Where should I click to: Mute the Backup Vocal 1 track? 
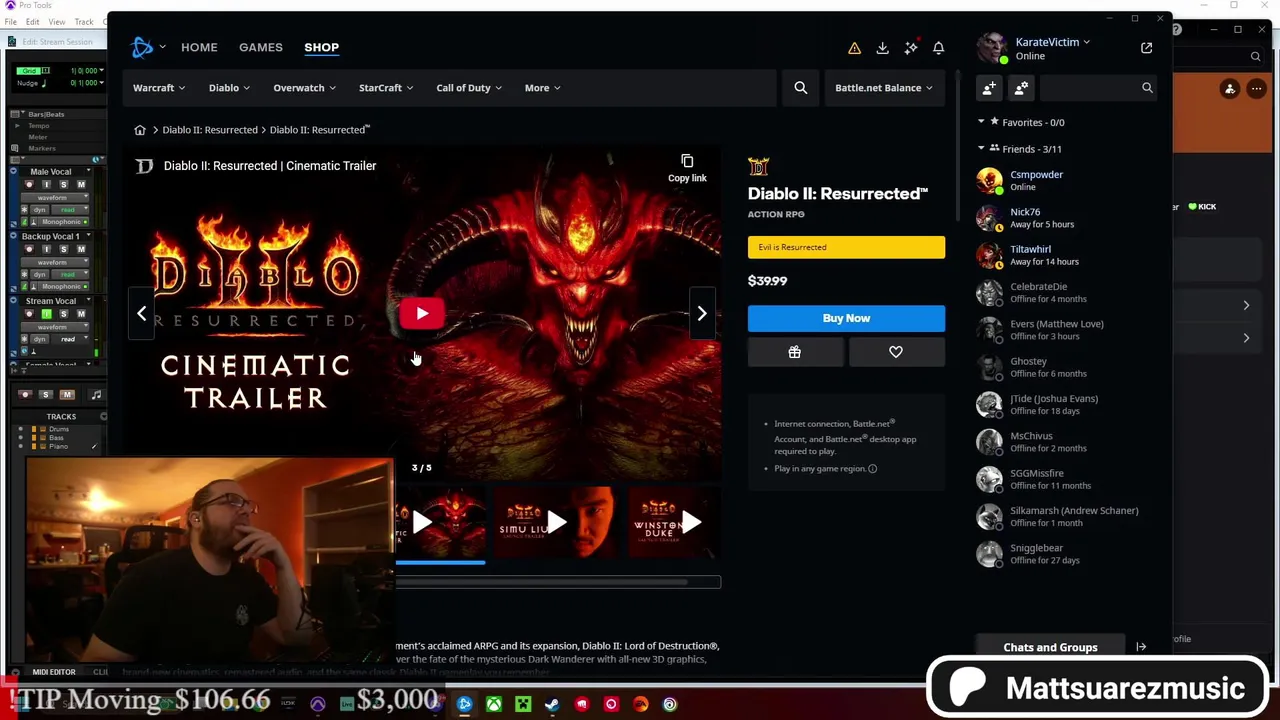(80, 249)
